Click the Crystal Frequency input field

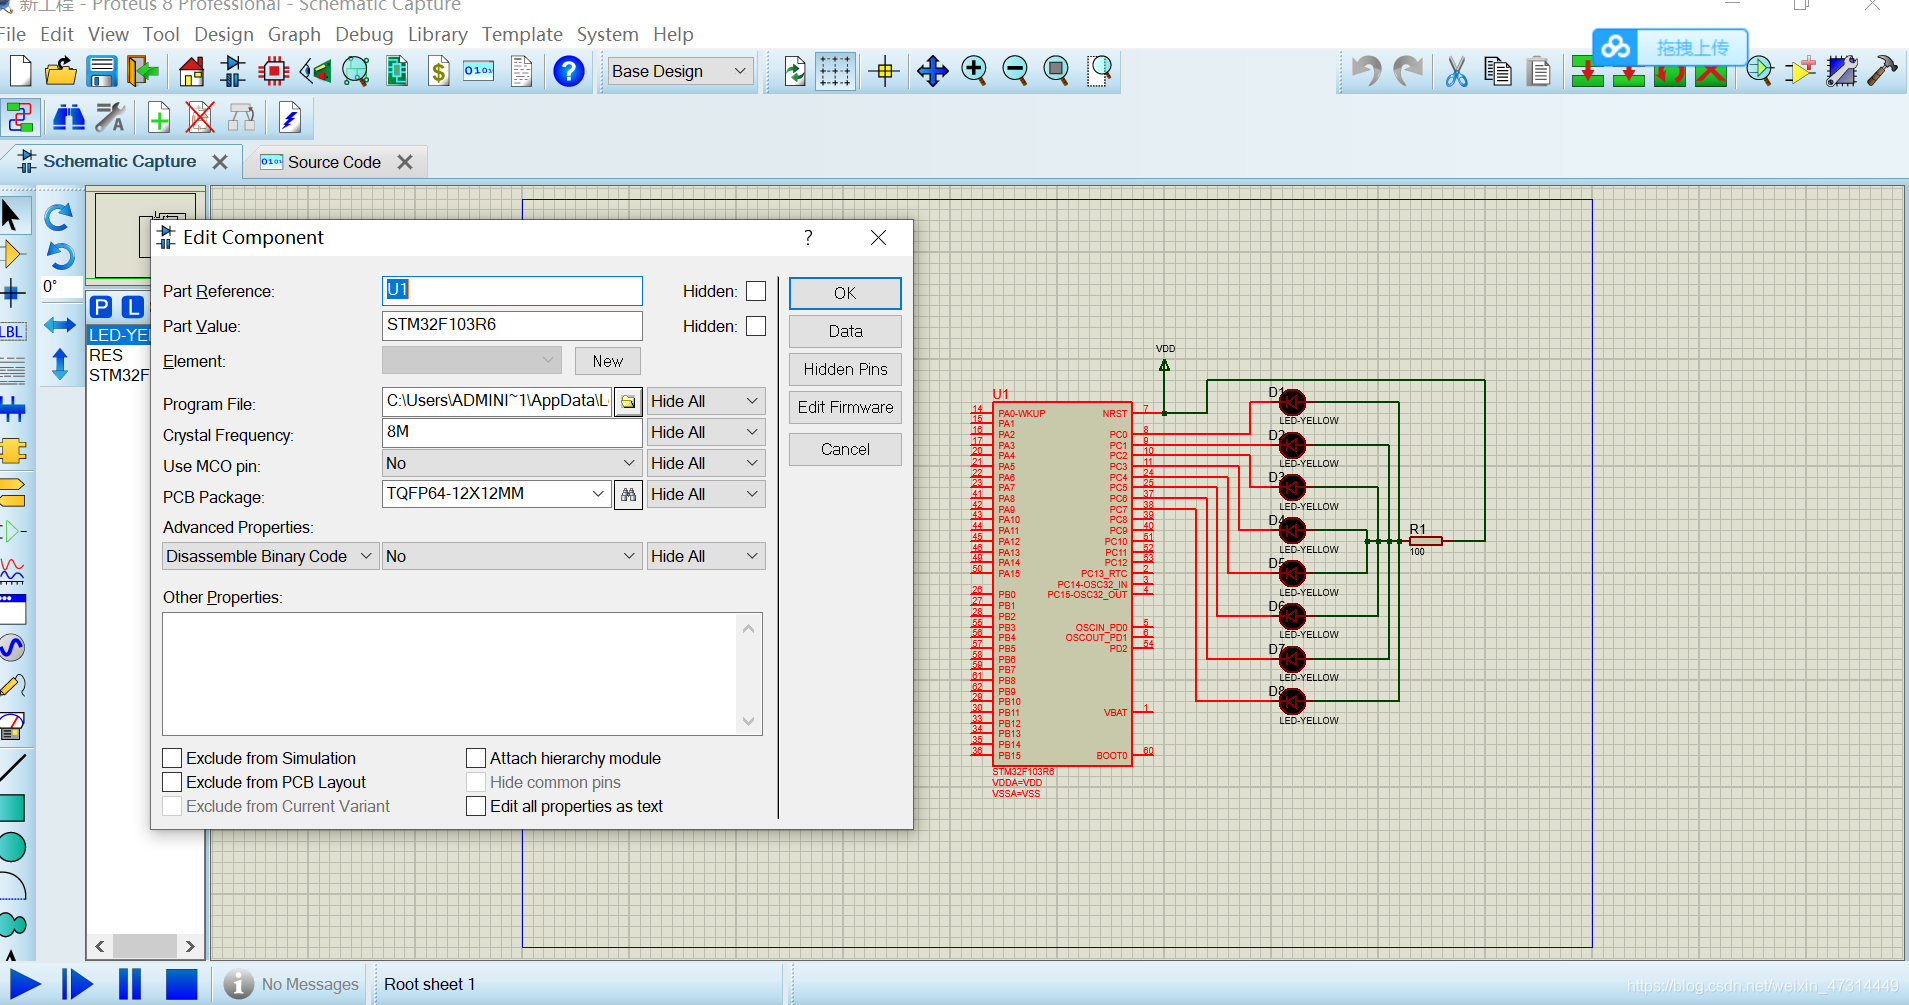[511, 432]
